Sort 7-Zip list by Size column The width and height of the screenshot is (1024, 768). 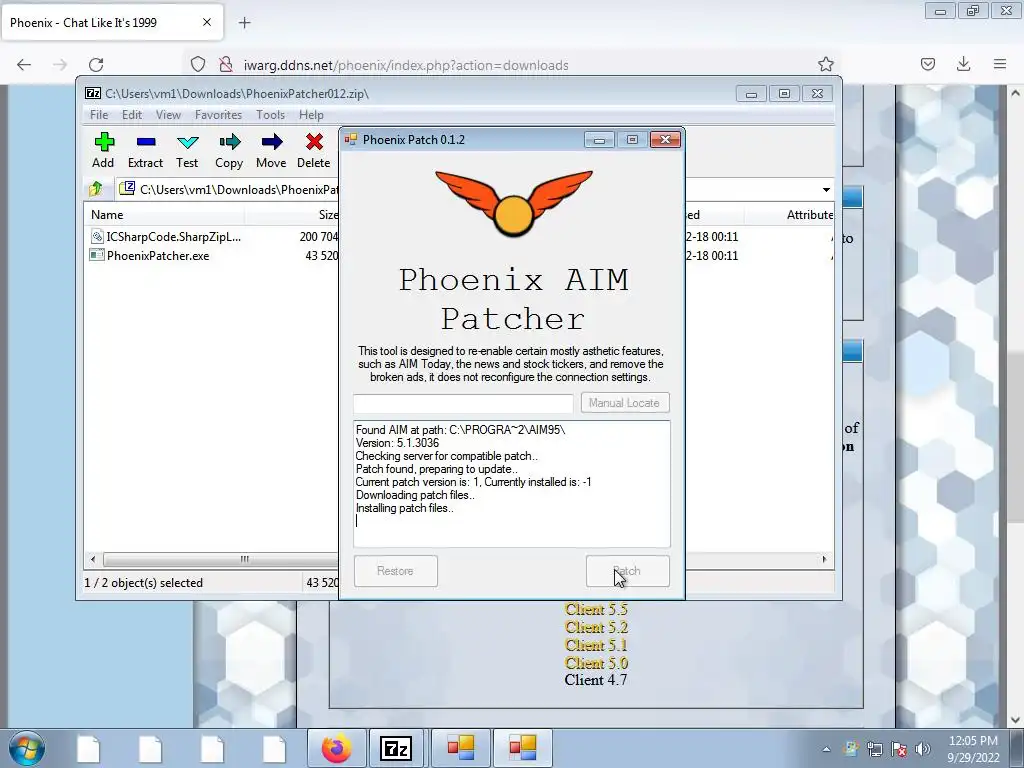[292, 215]
